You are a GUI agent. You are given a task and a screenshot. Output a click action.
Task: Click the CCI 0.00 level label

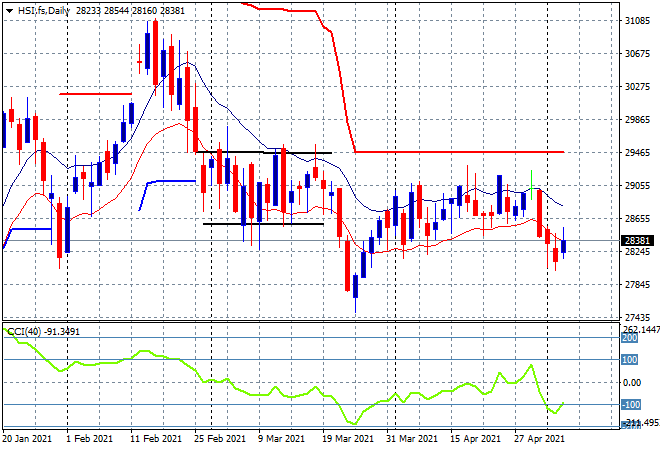632,382
